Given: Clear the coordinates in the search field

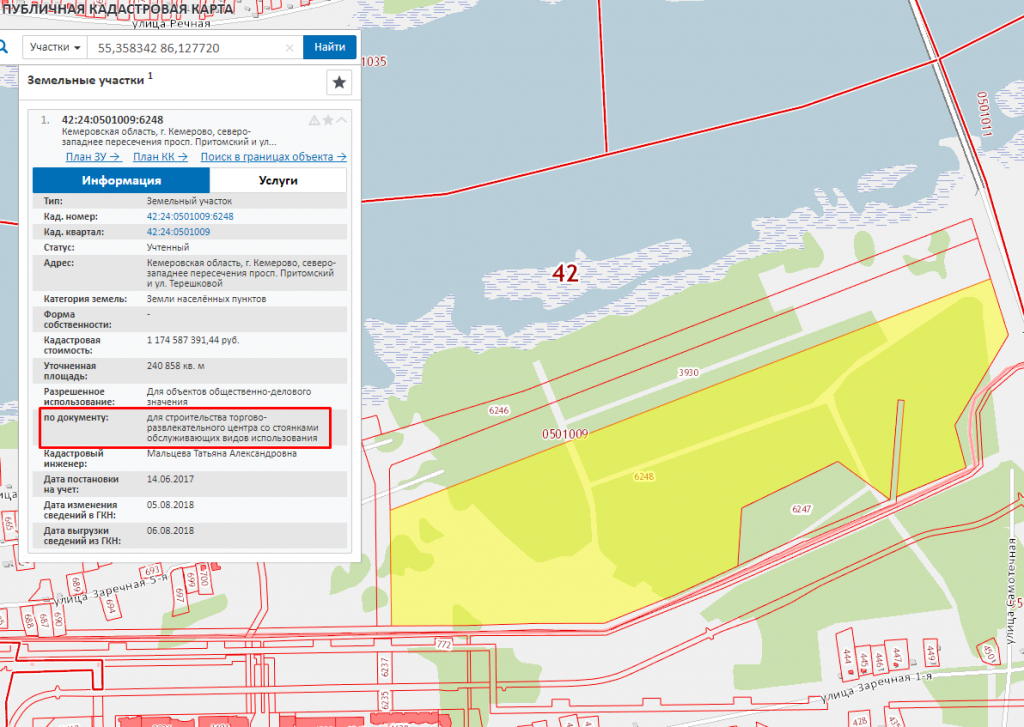Looking at the screenshot, I should pyautogui.click(x=290, y=47).
